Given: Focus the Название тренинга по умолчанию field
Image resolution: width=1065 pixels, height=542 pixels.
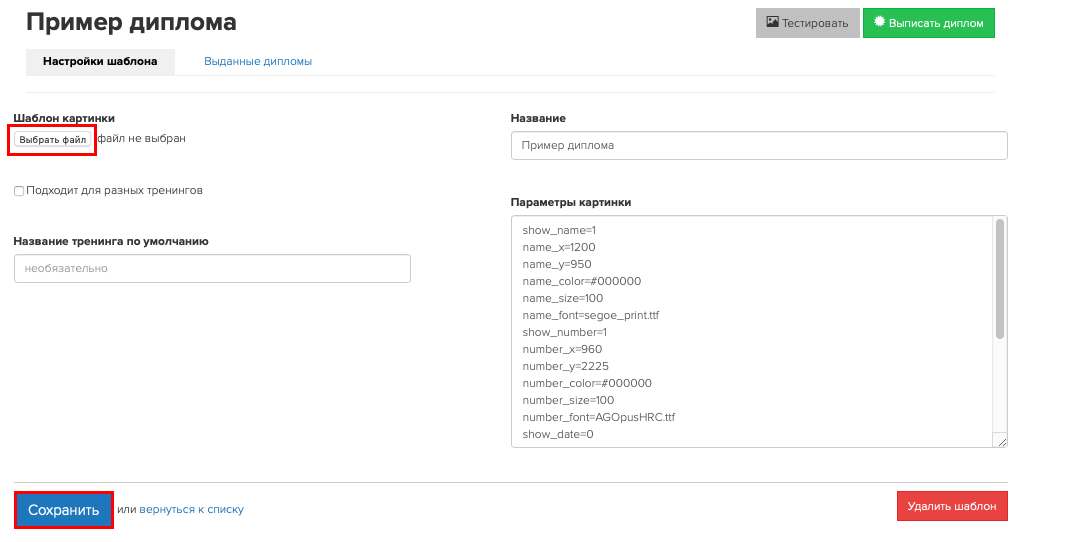Looking at the screenshot, I should coord(212,268).
